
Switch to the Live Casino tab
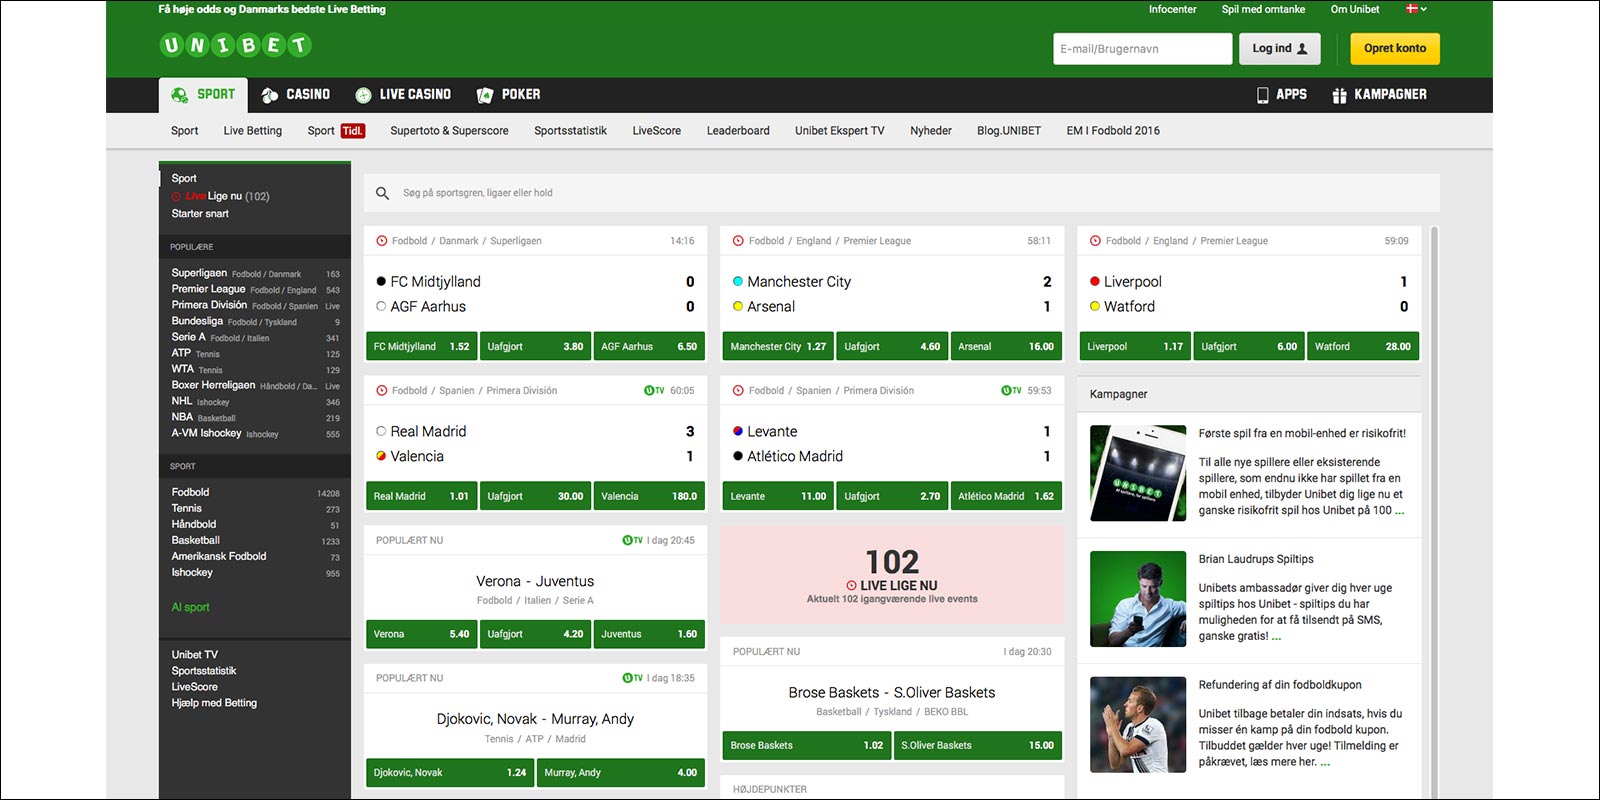click(x=403, y=95)
